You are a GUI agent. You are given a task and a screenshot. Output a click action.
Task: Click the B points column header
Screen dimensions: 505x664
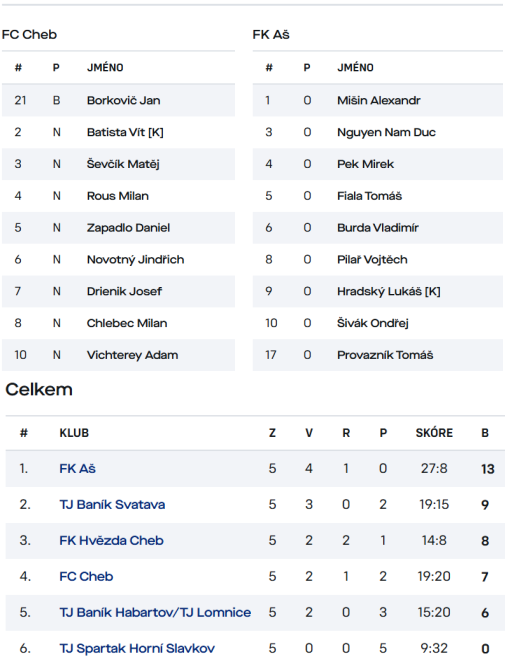click(x=485, y=433)
